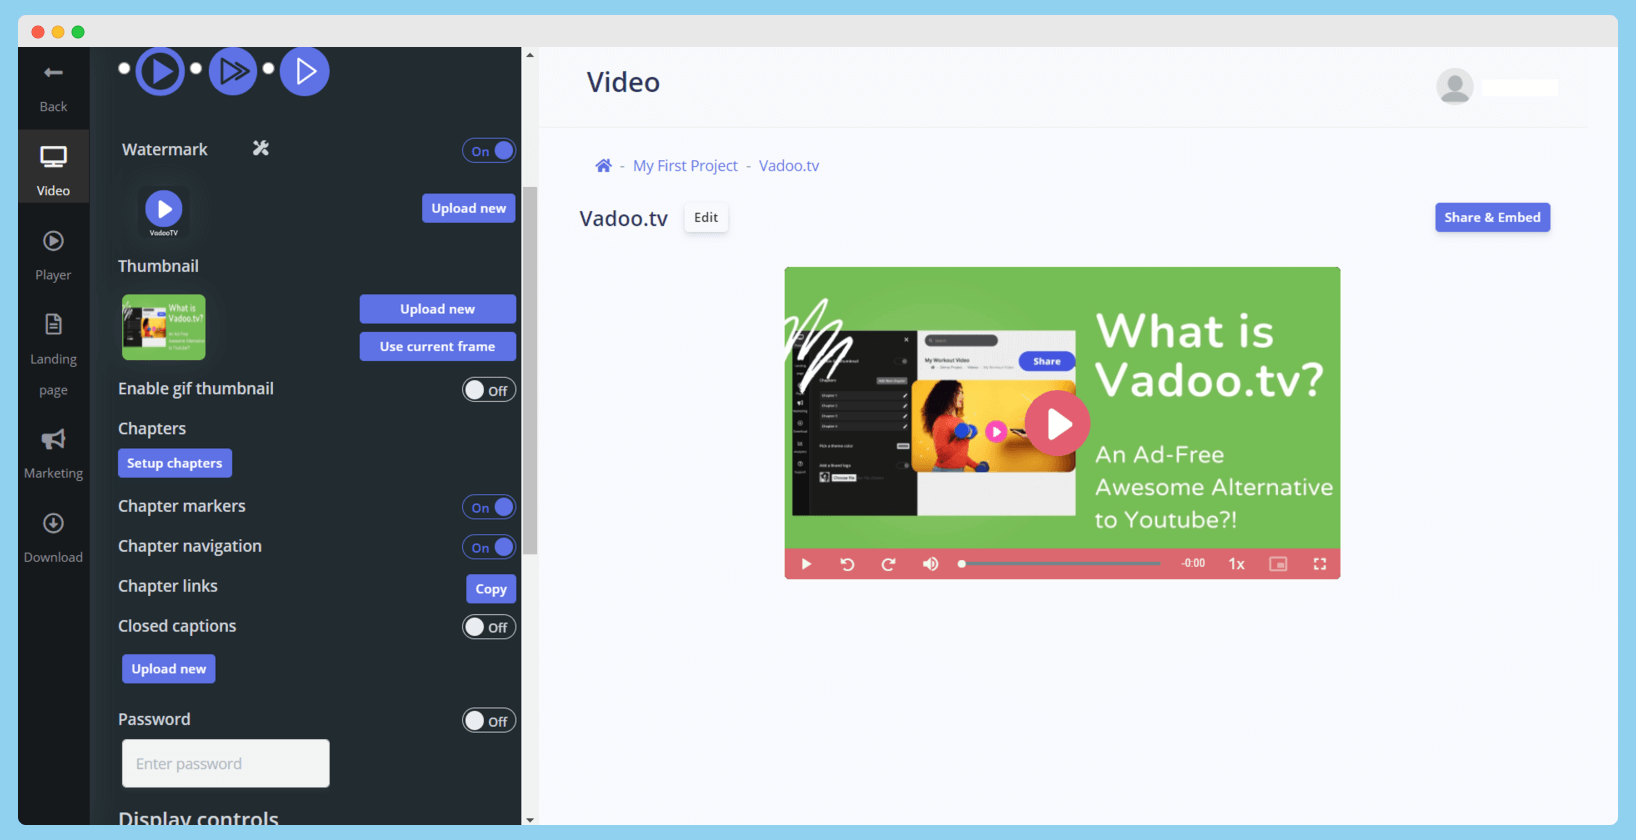Viewport: 1636px width, 840px height.
Task: Select the first play icon style
Action: tap(160, 71)
